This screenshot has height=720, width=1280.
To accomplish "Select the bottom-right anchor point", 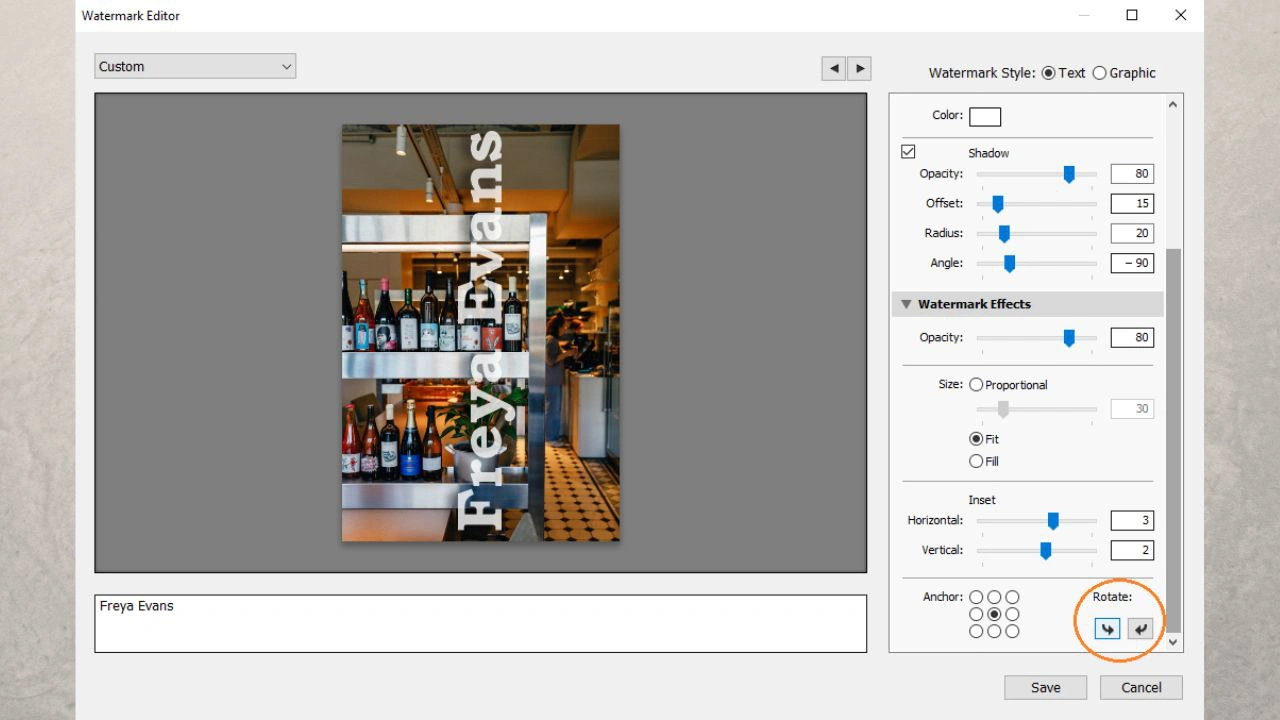I will tap(1012, 631).
